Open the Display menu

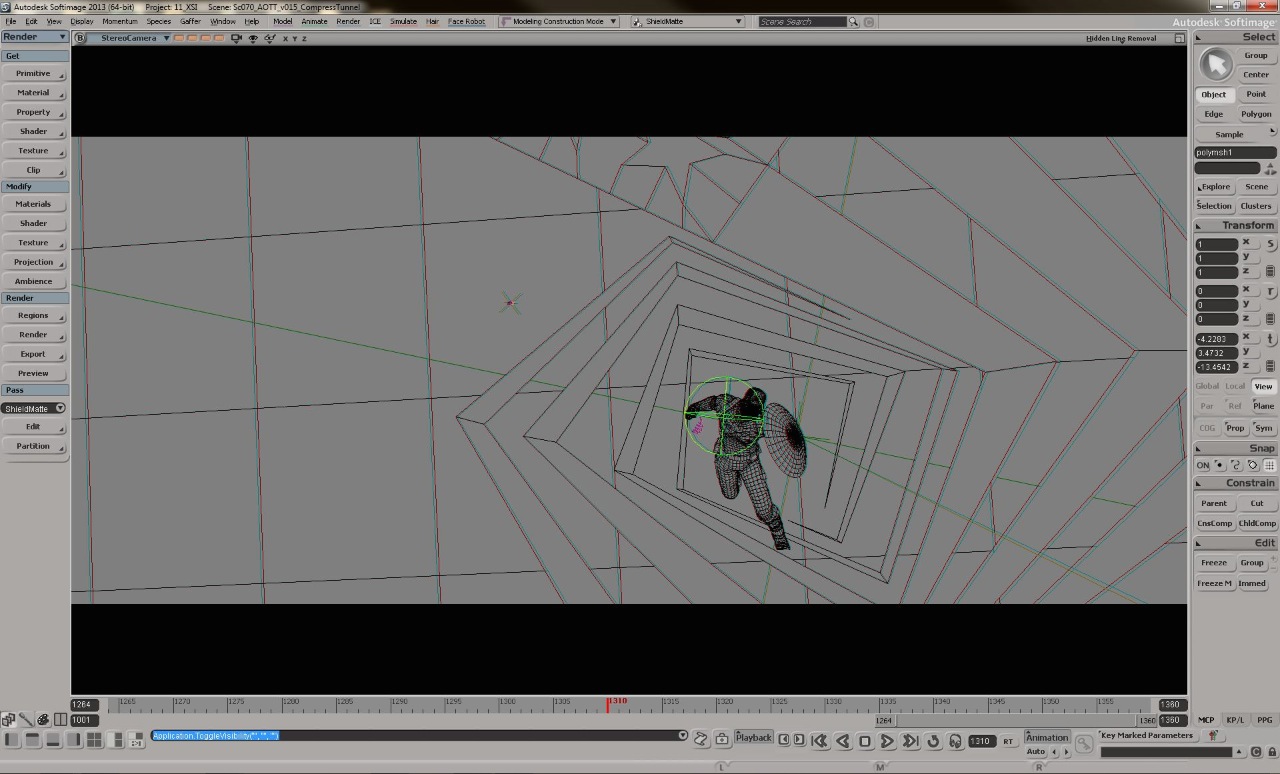82,21
